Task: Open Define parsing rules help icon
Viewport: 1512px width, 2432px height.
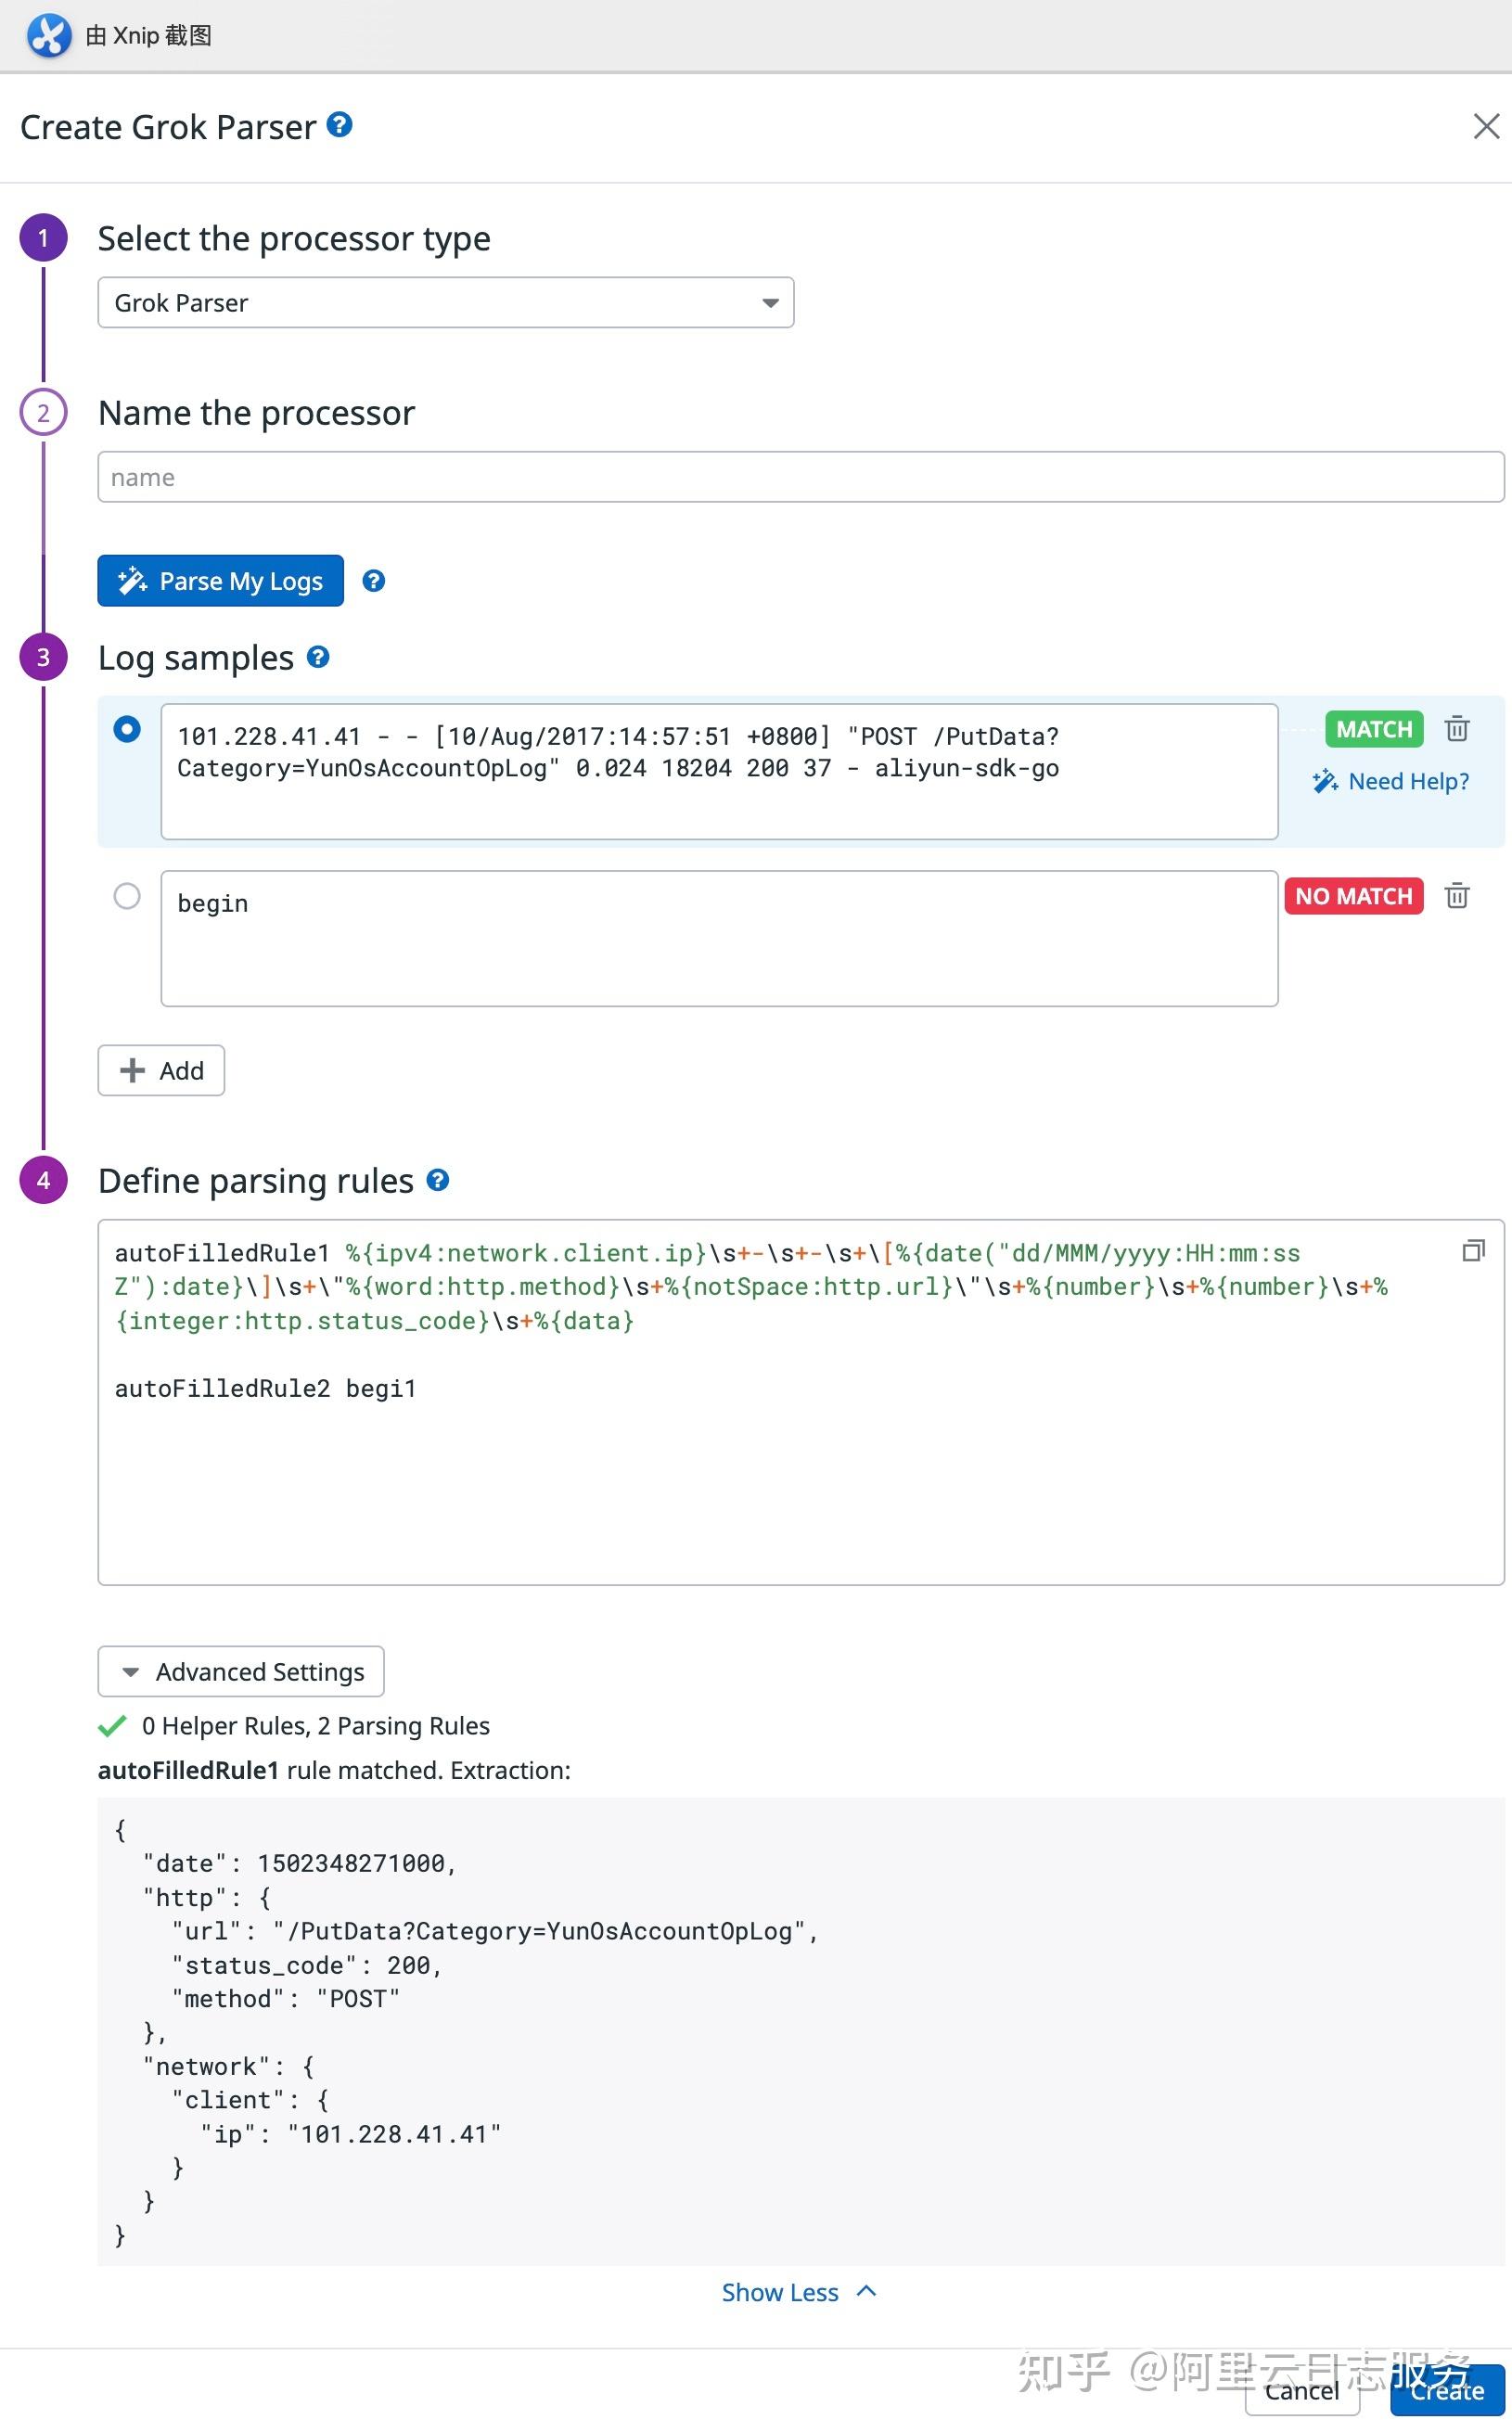Action: [x=440, y=1180]
